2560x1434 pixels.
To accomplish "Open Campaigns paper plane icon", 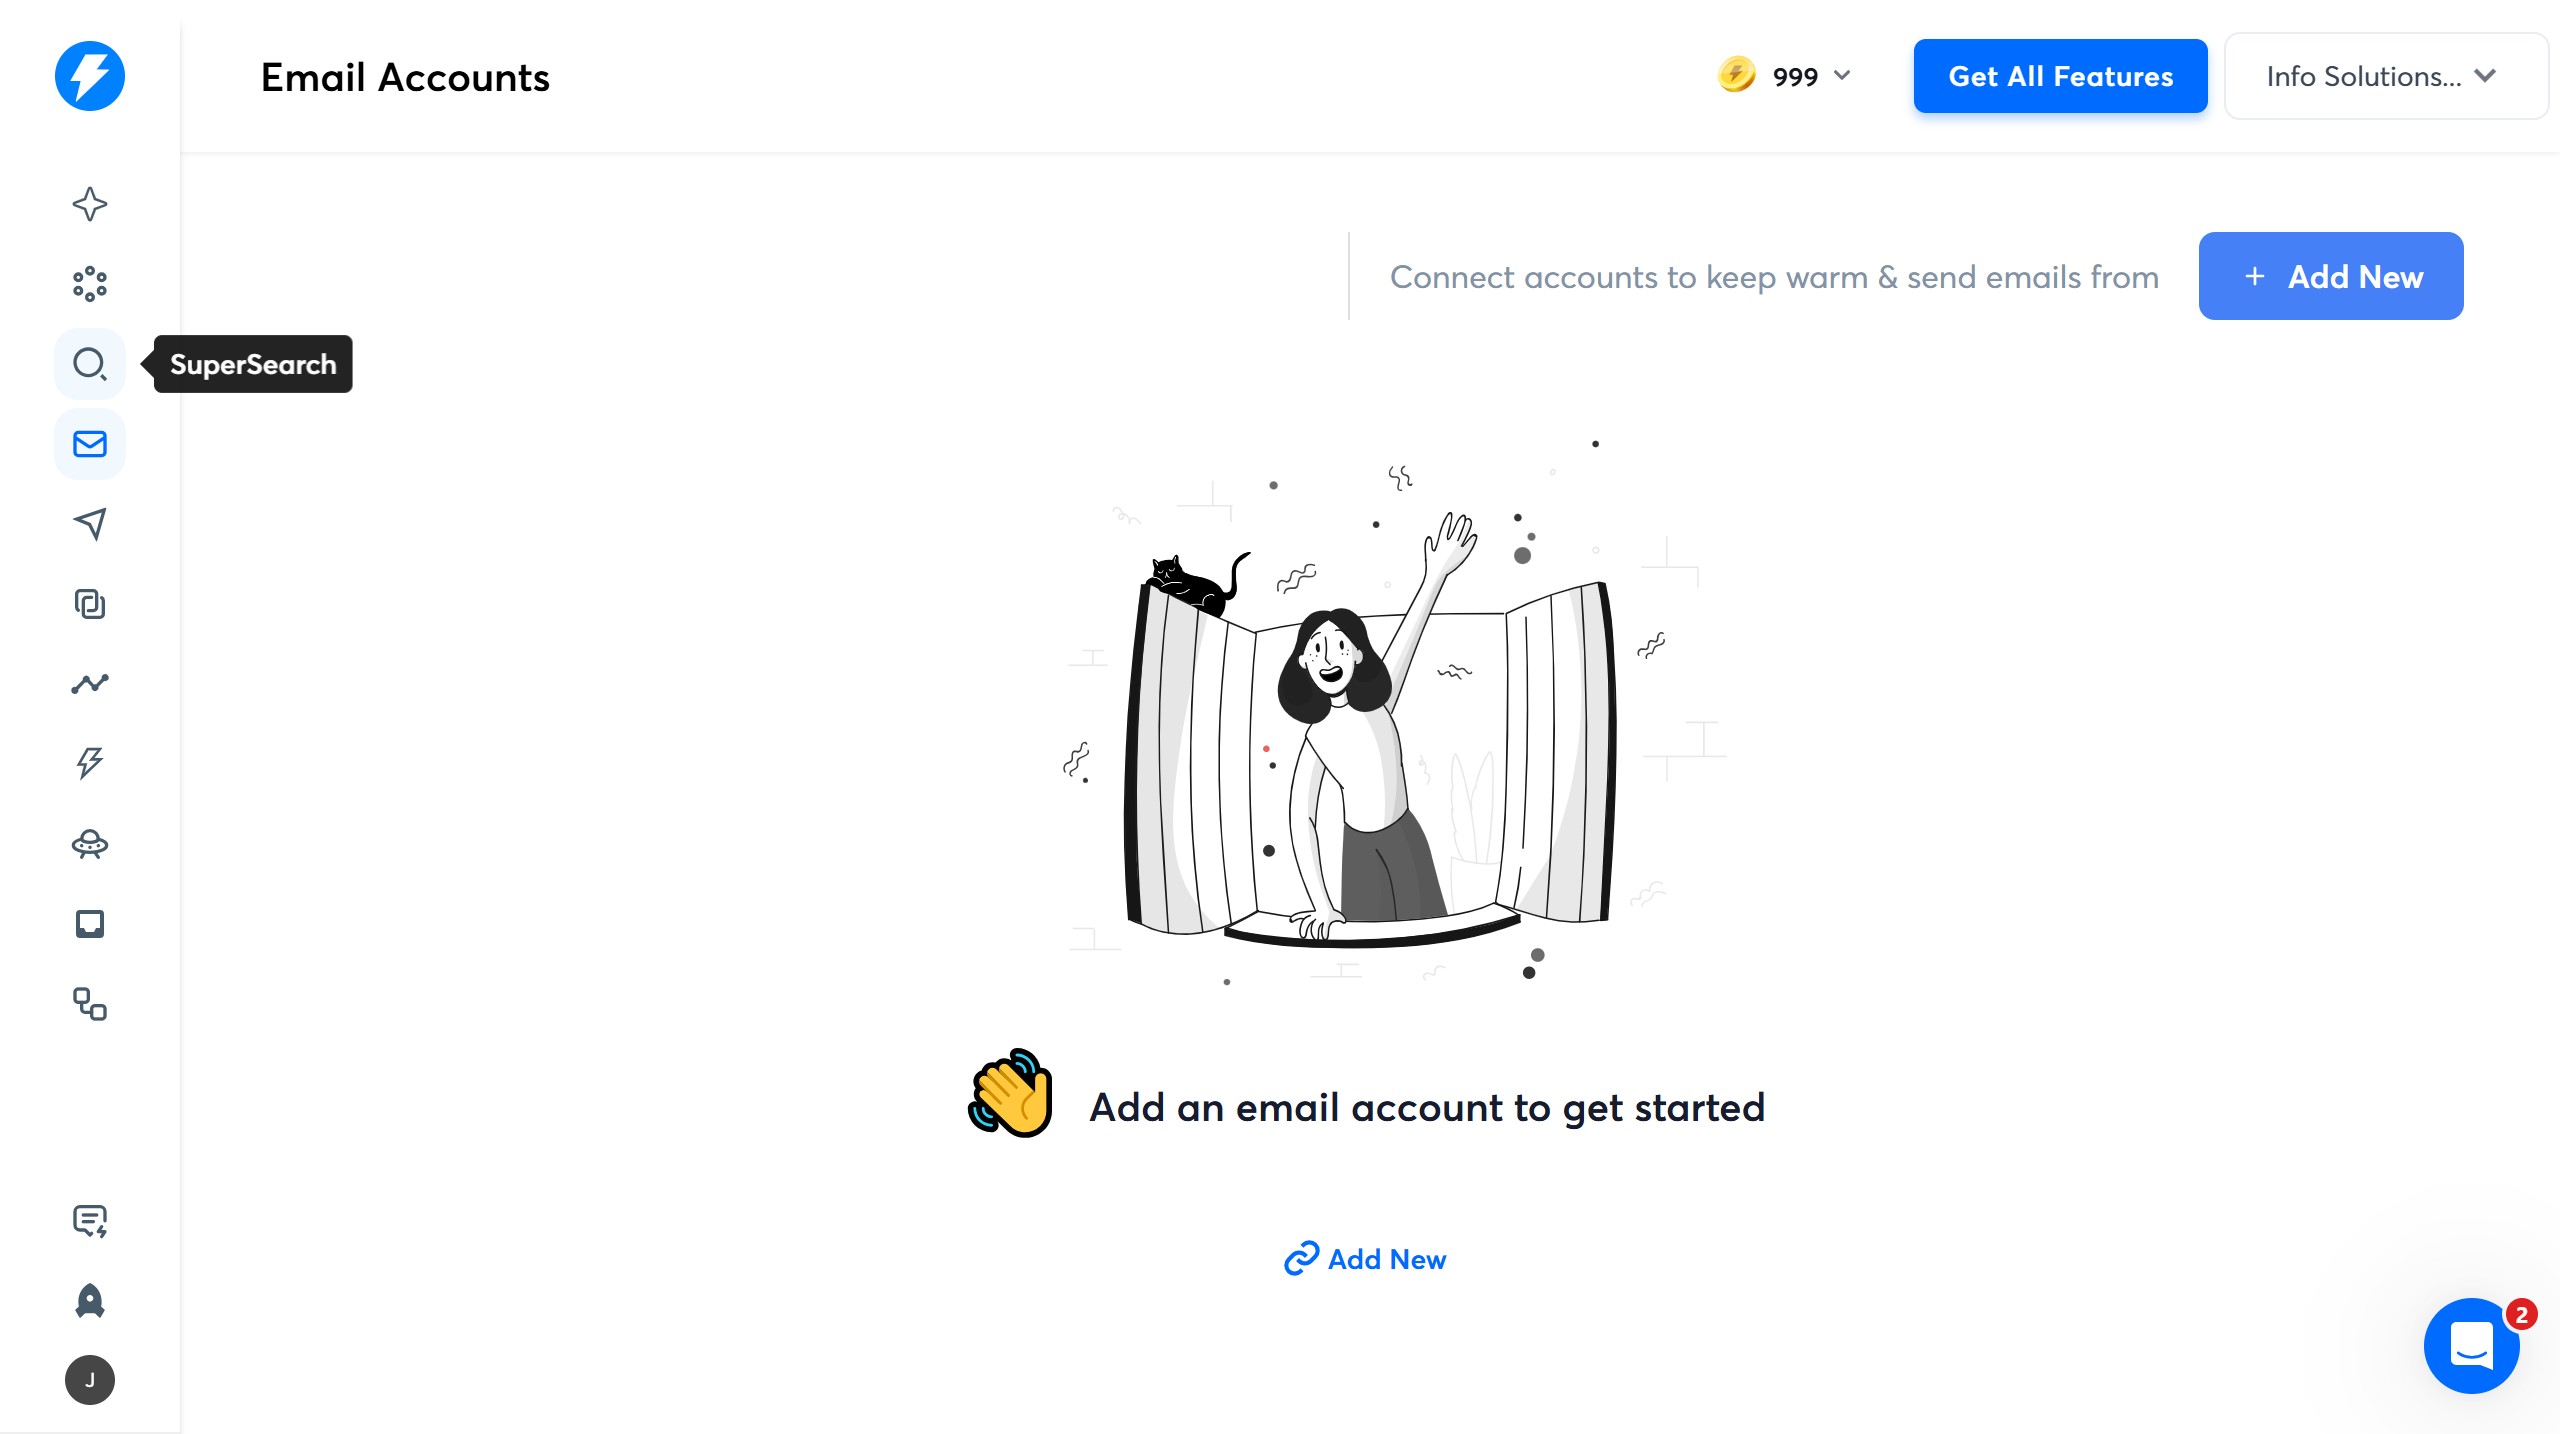I will pos(90,524).
